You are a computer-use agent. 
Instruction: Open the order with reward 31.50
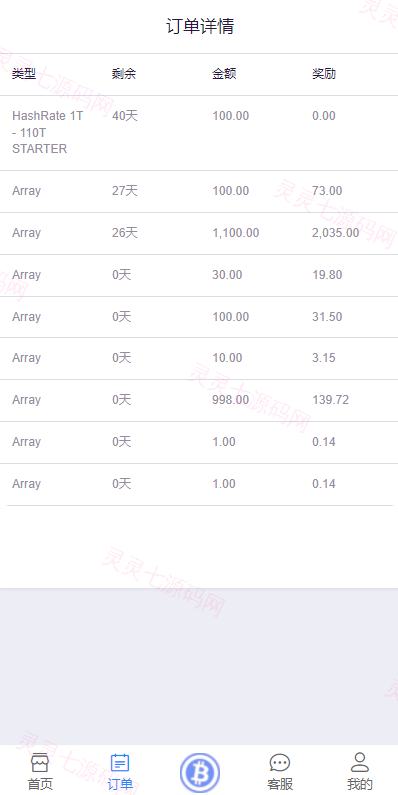(199, 317)
